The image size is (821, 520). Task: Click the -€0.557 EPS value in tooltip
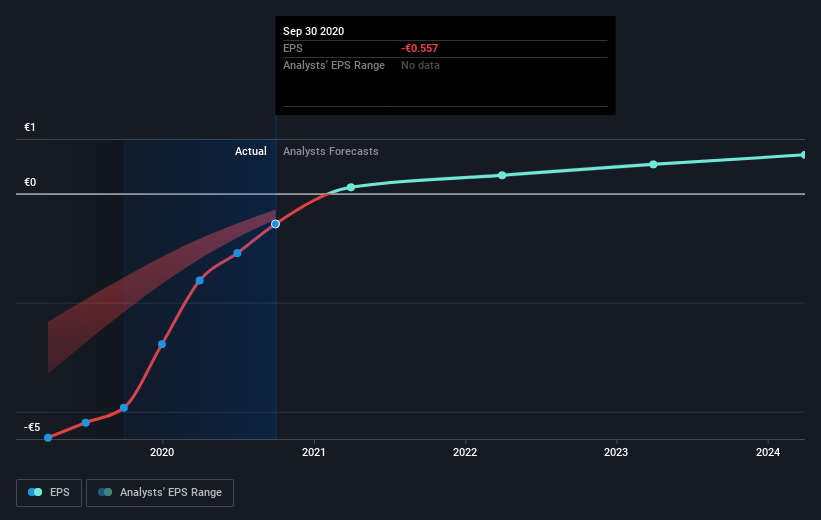[419, 48]
